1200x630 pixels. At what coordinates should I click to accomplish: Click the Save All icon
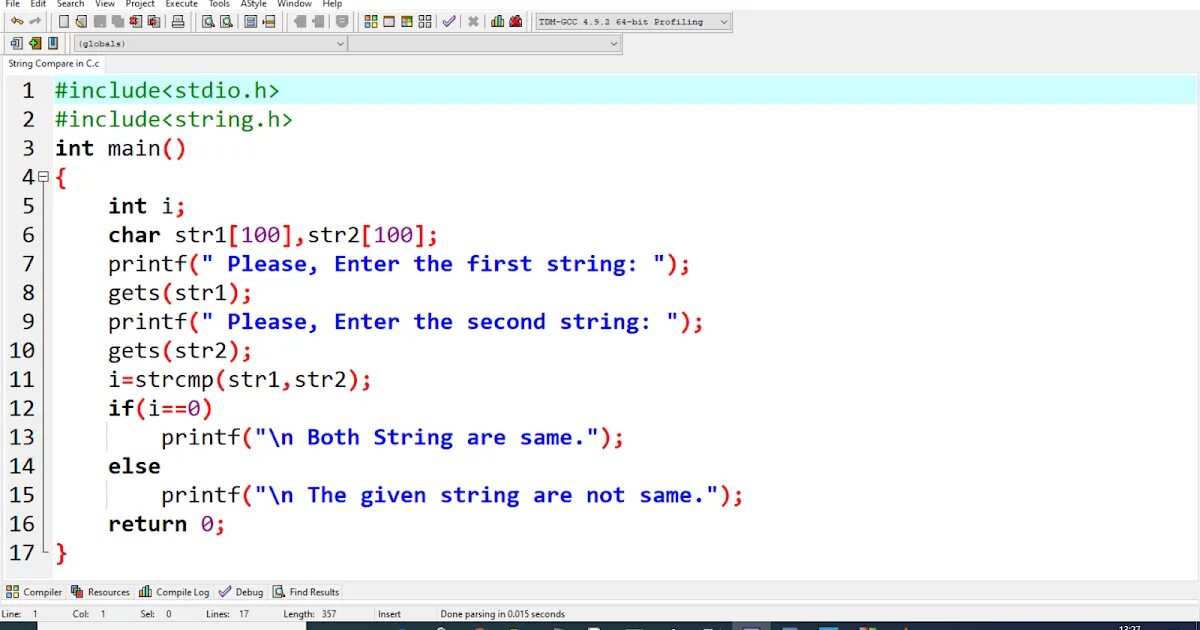click(x=117, y=21)
